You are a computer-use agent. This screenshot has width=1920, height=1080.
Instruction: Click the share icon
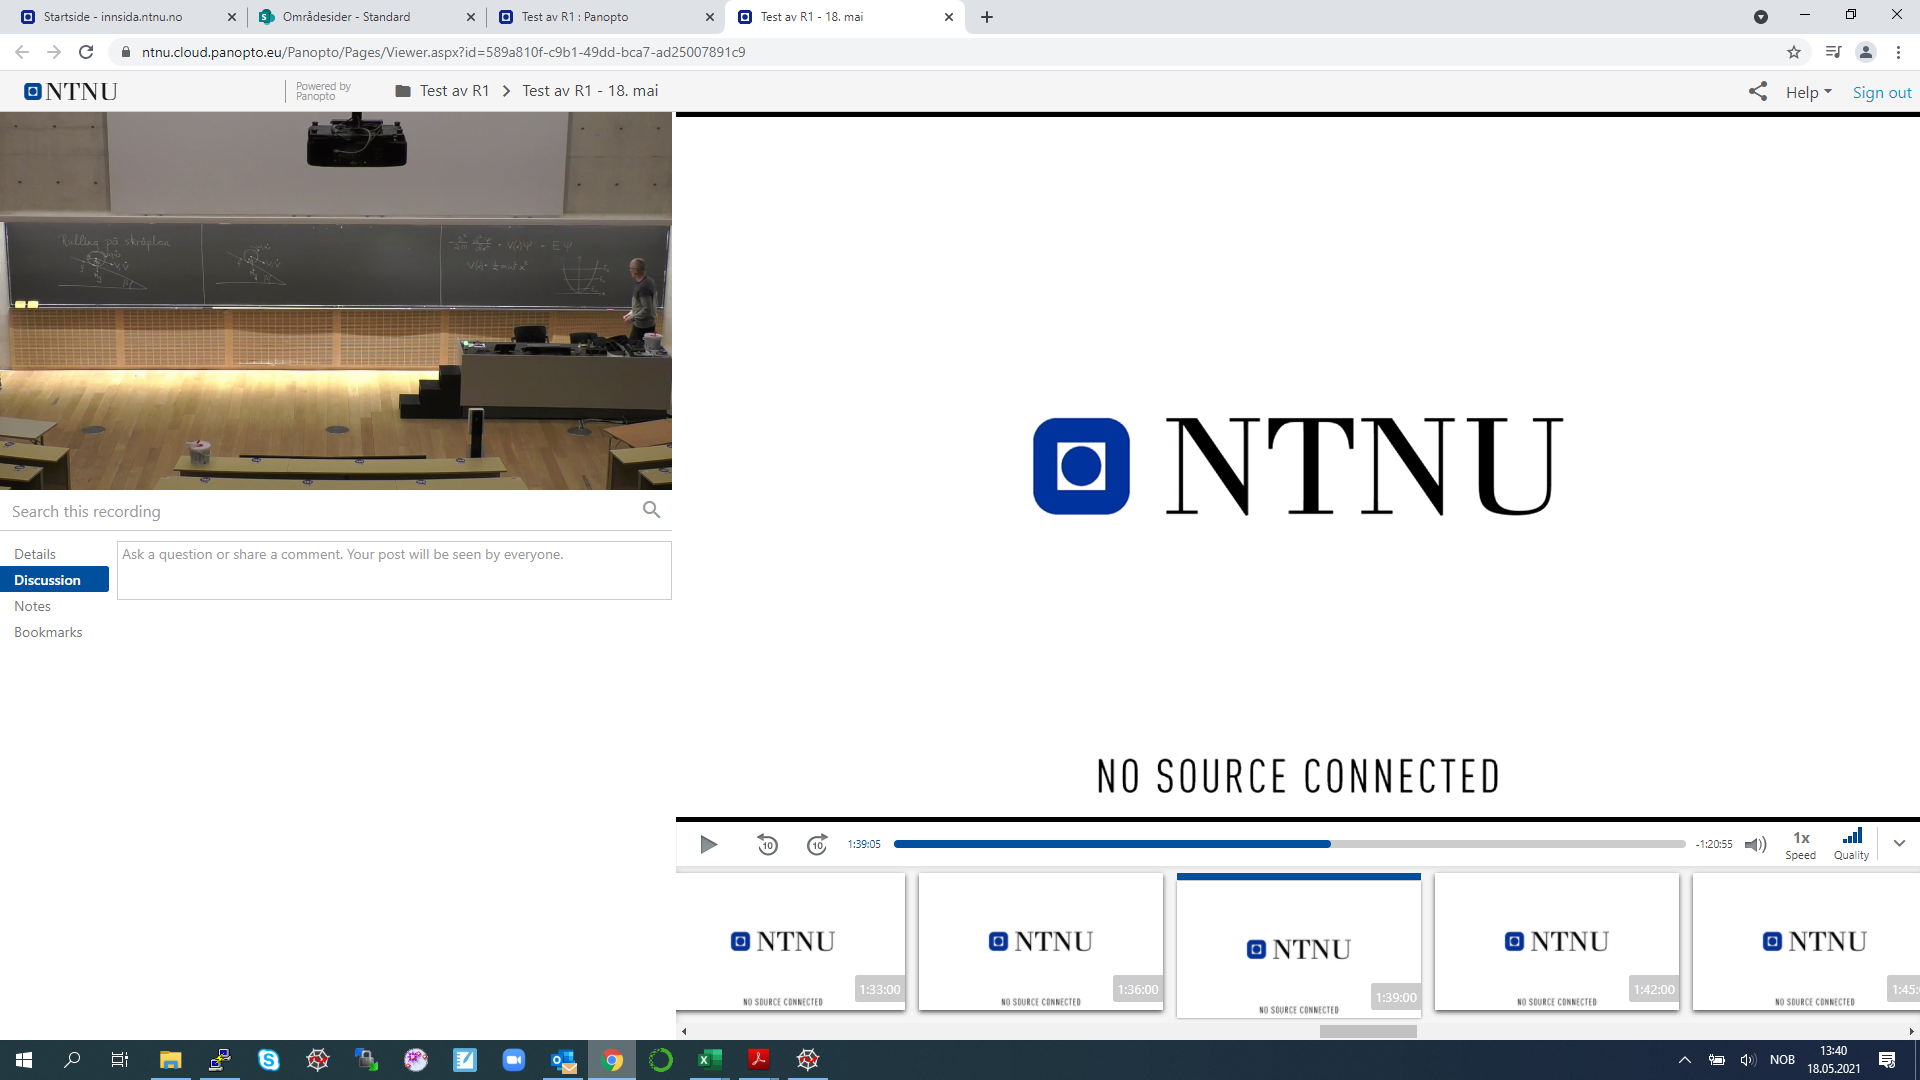pos(1757,91)
